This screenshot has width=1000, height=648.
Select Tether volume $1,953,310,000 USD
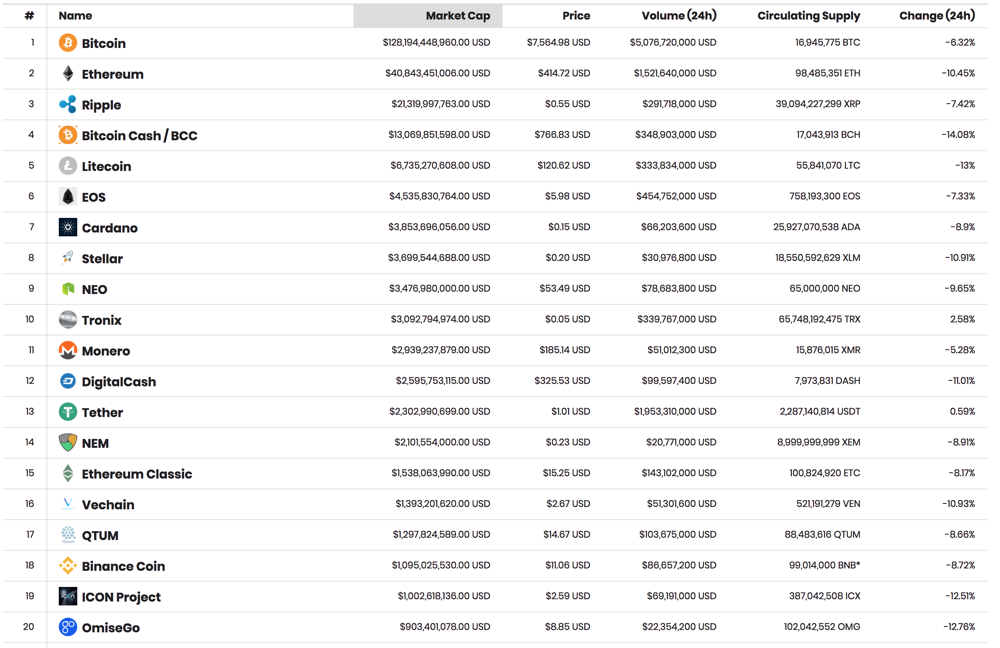point(675,411)
